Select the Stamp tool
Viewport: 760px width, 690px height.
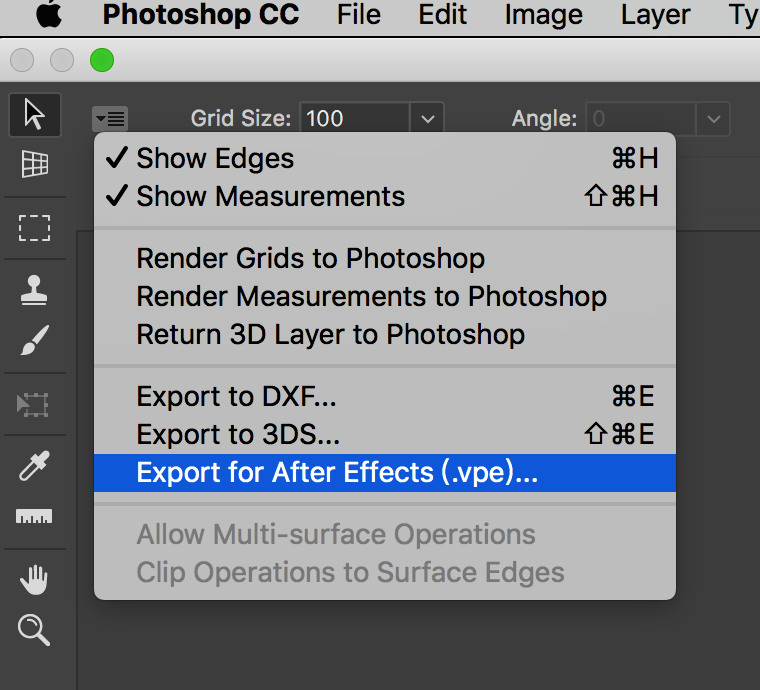pyautogui.click(x=35, y=290)
